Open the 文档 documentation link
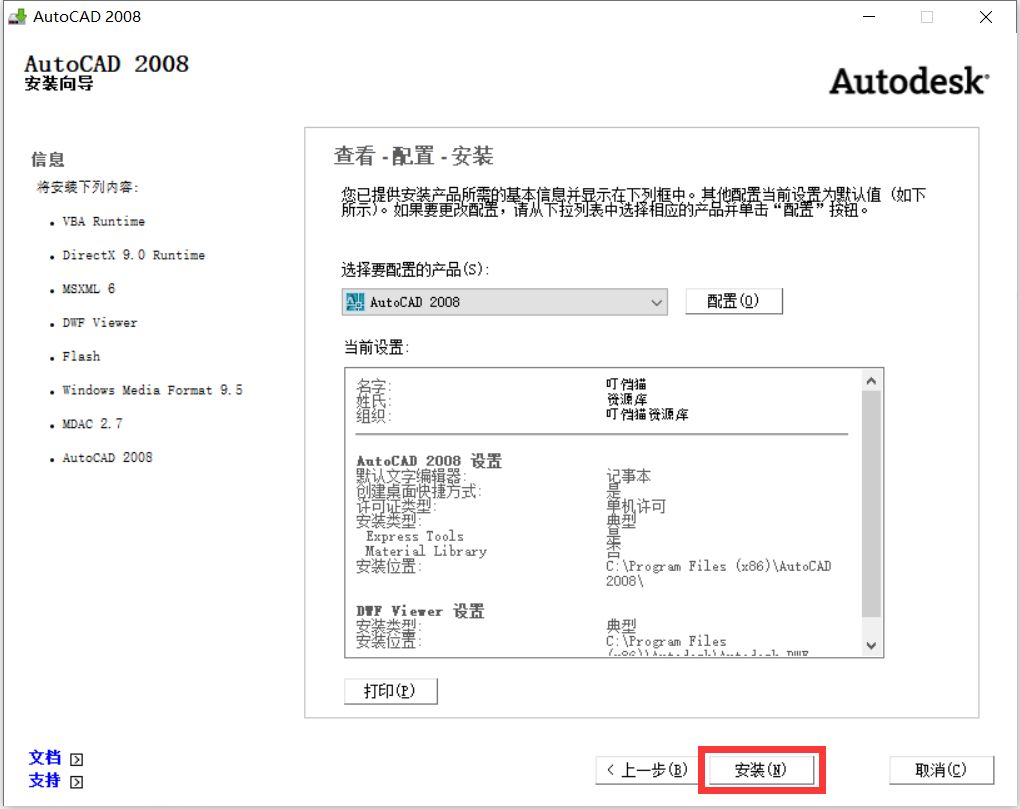 (x=45, y=758)
